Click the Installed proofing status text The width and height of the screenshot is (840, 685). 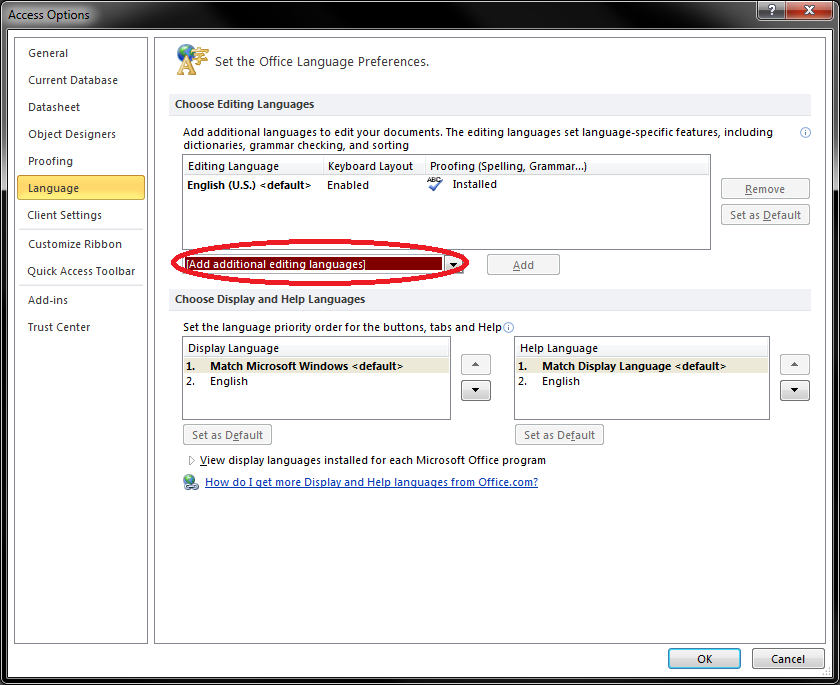point(474,184)
